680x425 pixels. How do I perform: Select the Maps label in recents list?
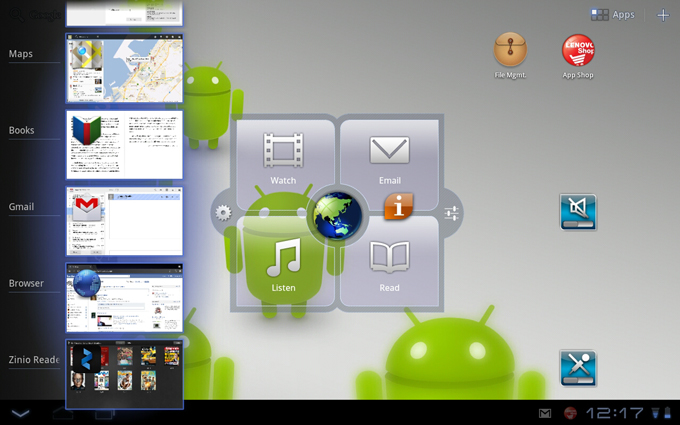click(21, 54)
